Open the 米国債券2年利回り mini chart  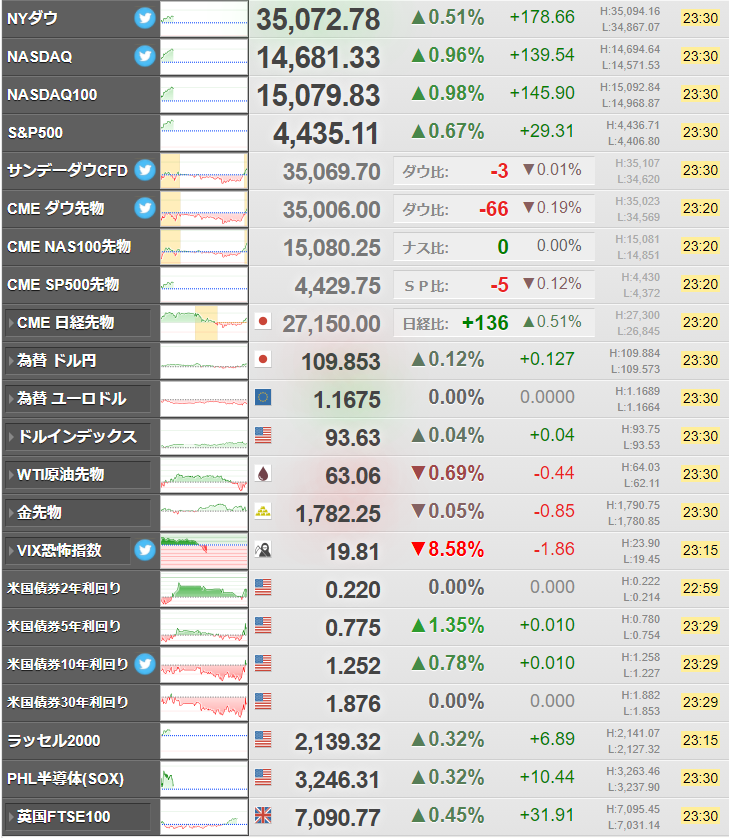tap(204, 588)
